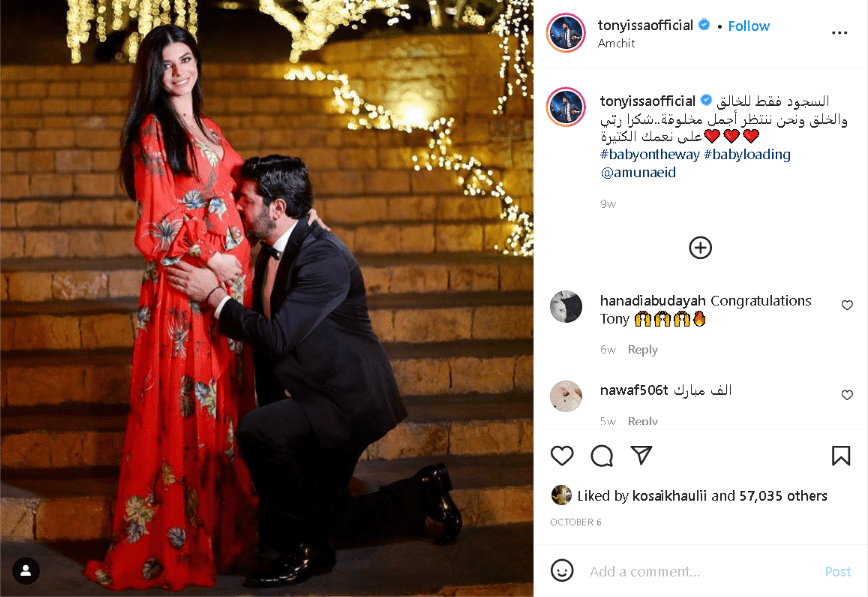Open the #babyloading hashtag
This screenshot has width=868, height=597.
click(747, 155)
